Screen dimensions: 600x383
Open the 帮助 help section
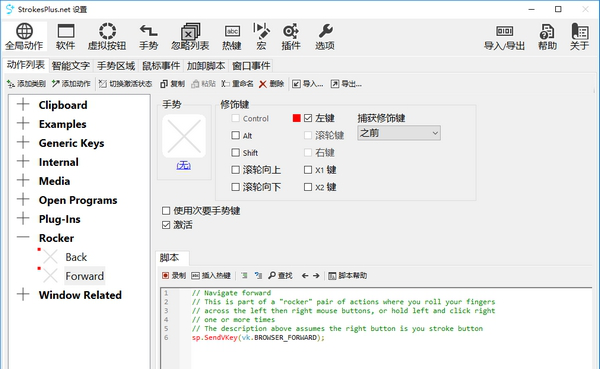click(547, 37)
